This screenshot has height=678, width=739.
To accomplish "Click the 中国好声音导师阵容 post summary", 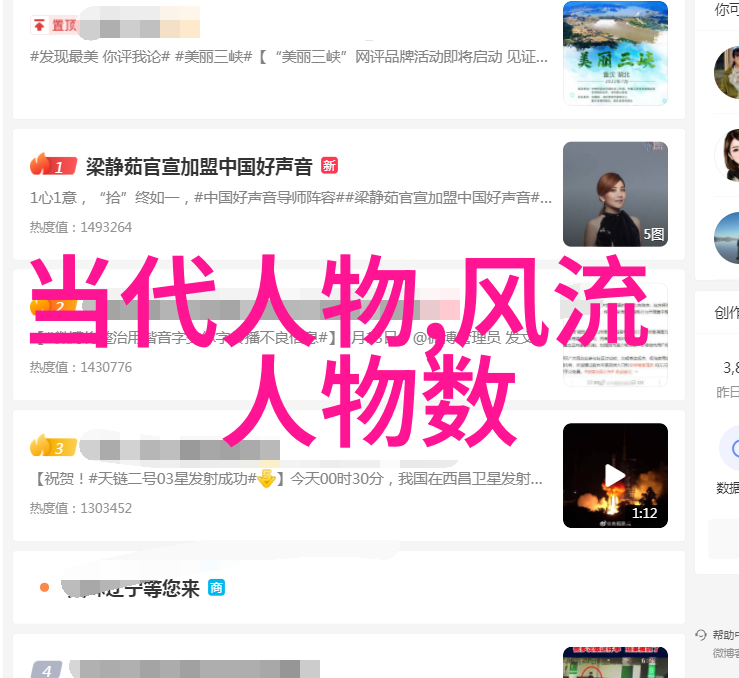I will point(290,198).
